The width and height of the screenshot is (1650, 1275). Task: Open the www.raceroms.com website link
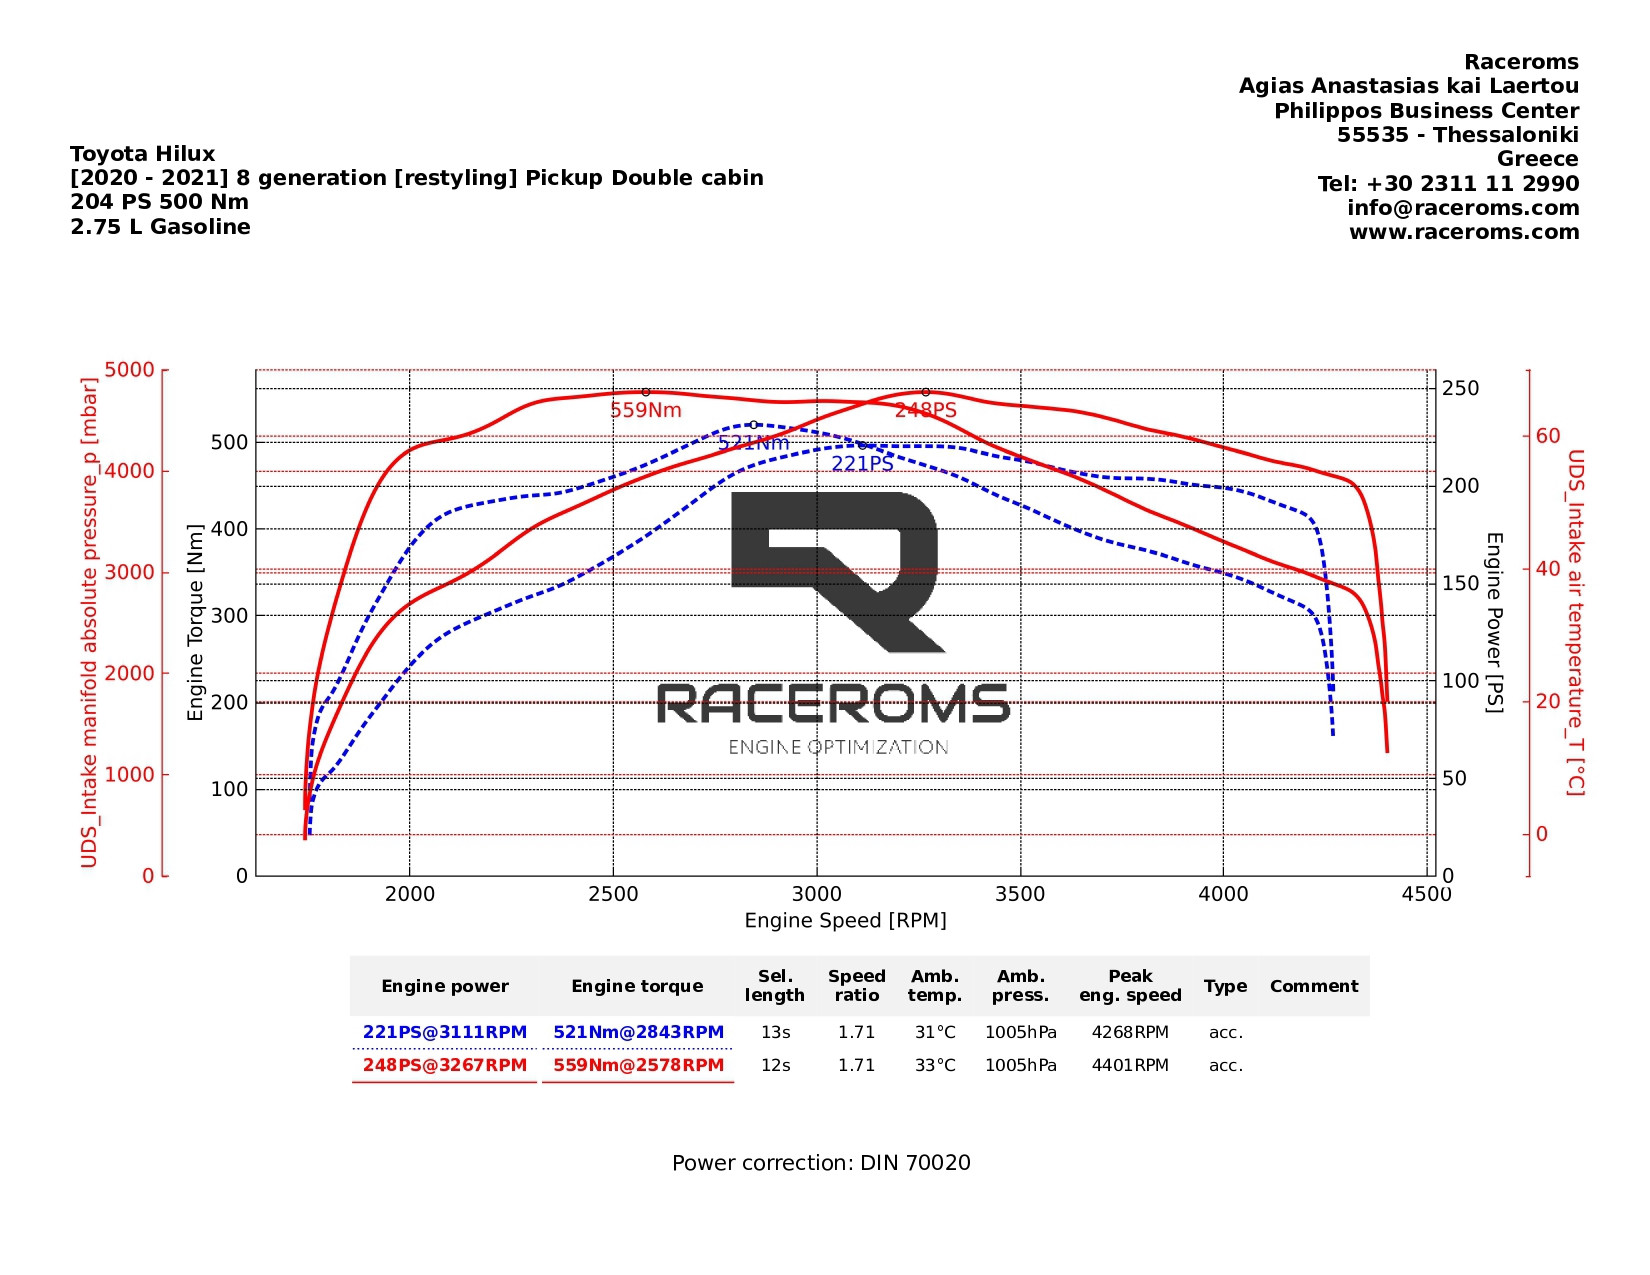coord(1464,232)
